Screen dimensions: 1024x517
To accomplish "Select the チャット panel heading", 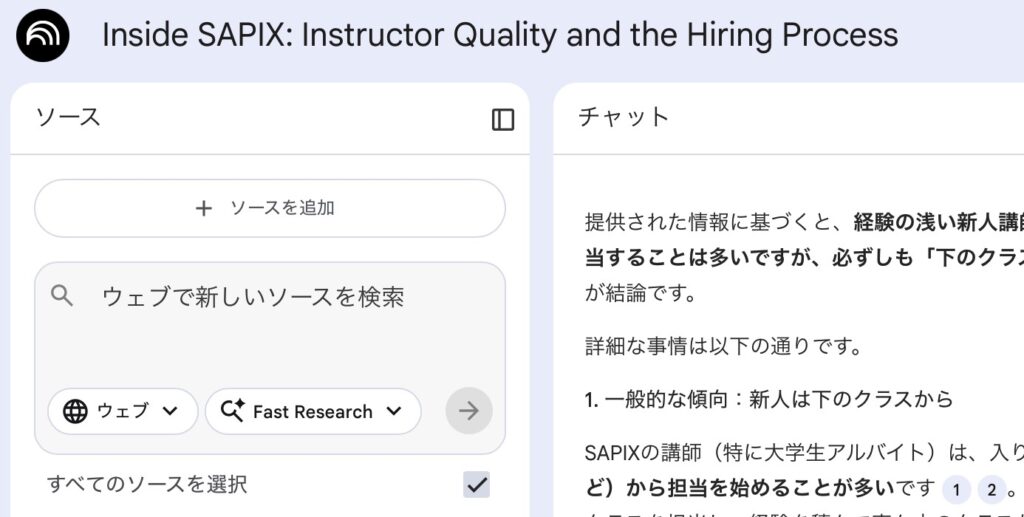I will pos(623,117).
